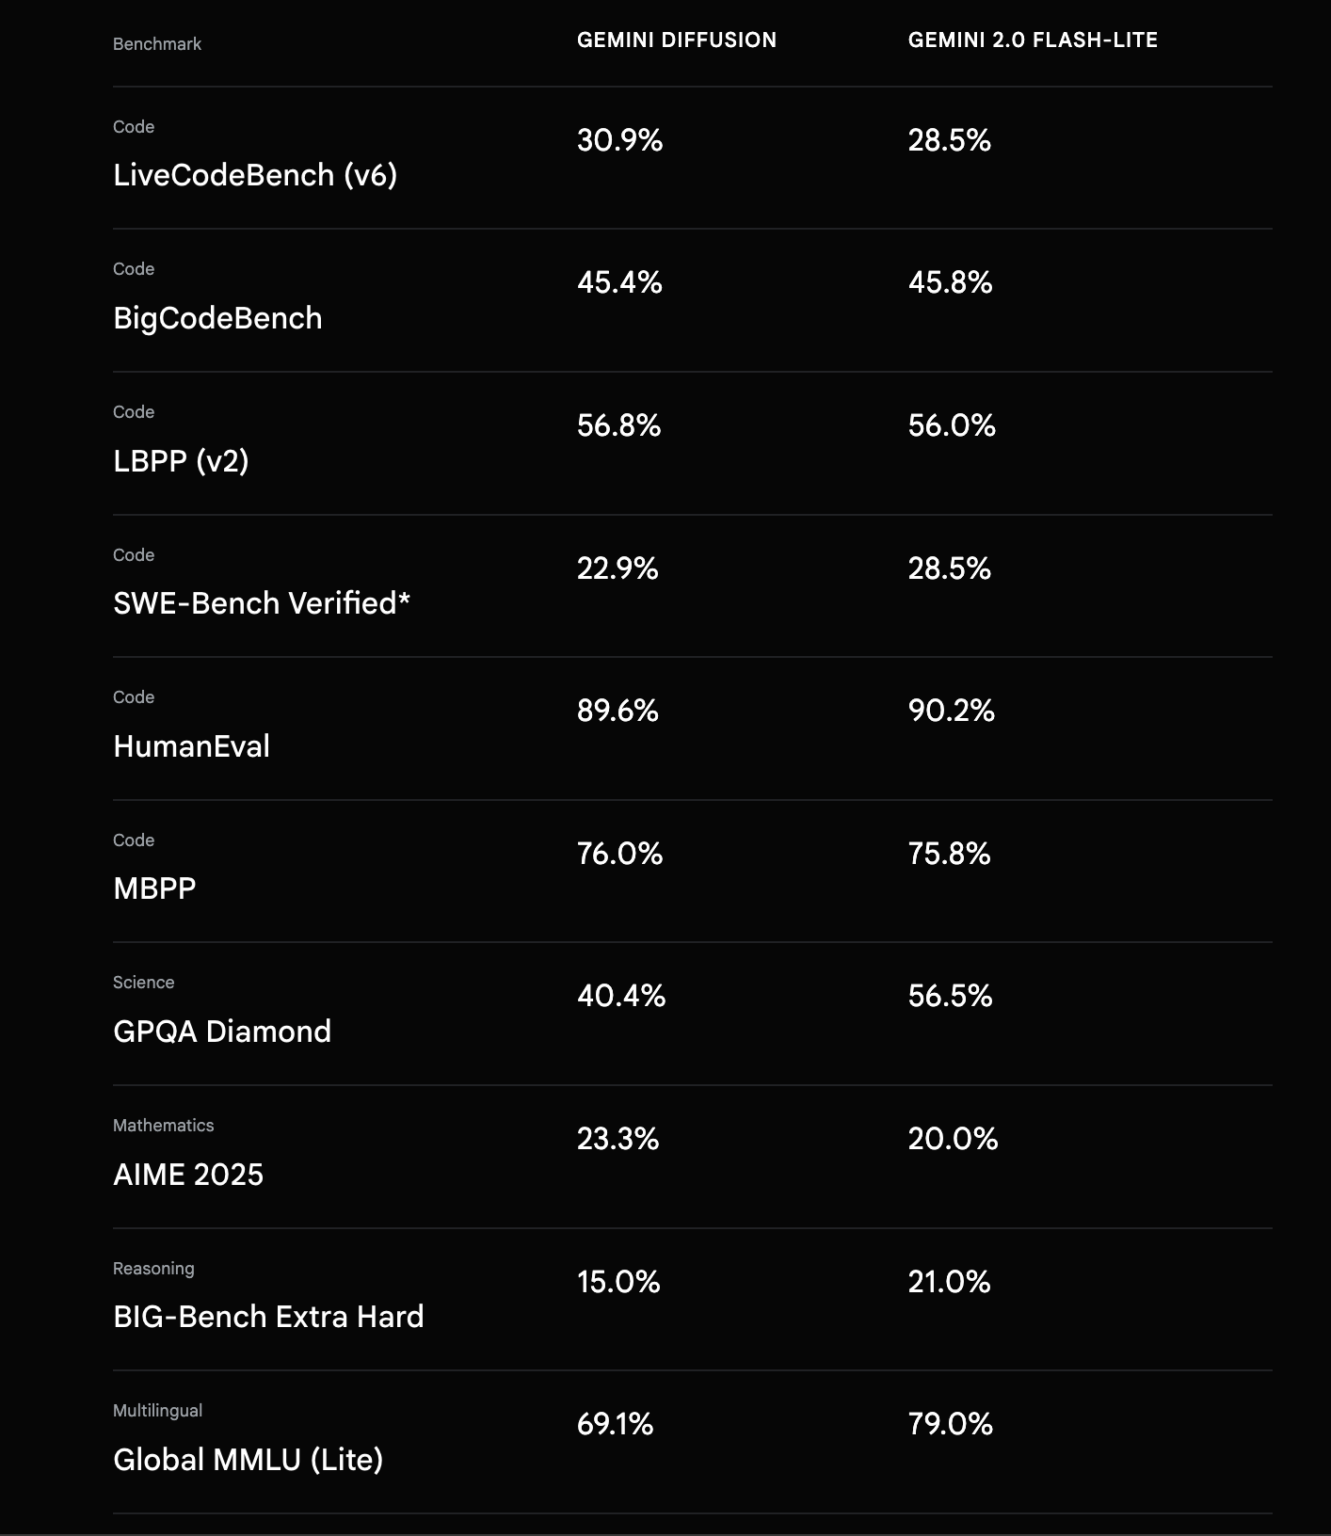Click the MBPP row title

[154, 888]
